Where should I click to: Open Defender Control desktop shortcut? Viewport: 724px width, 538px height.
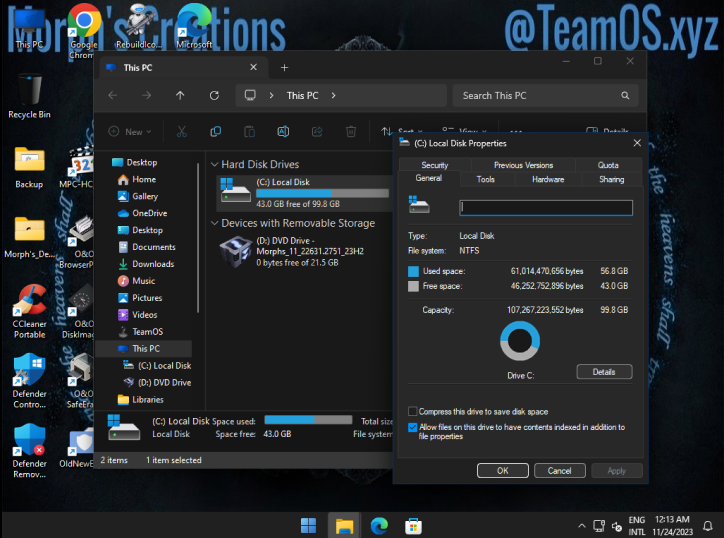coord(30,381)
